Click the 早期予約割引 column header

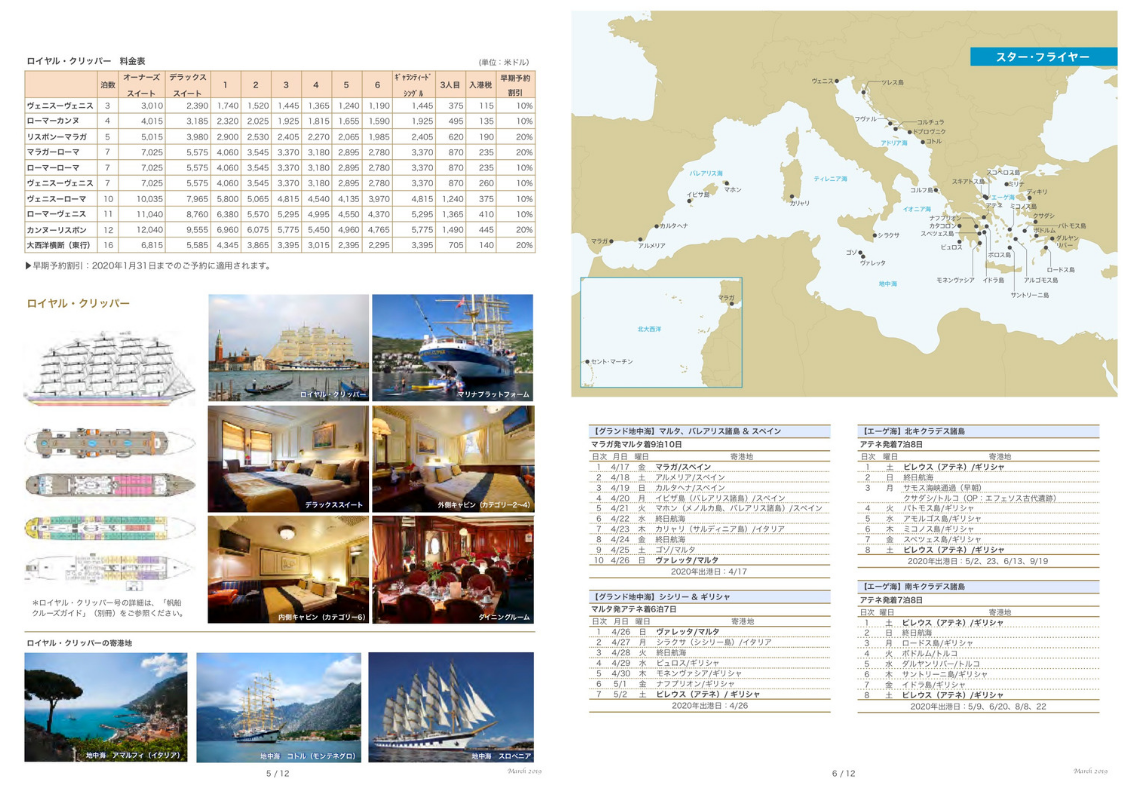click(x=516, y=84)
